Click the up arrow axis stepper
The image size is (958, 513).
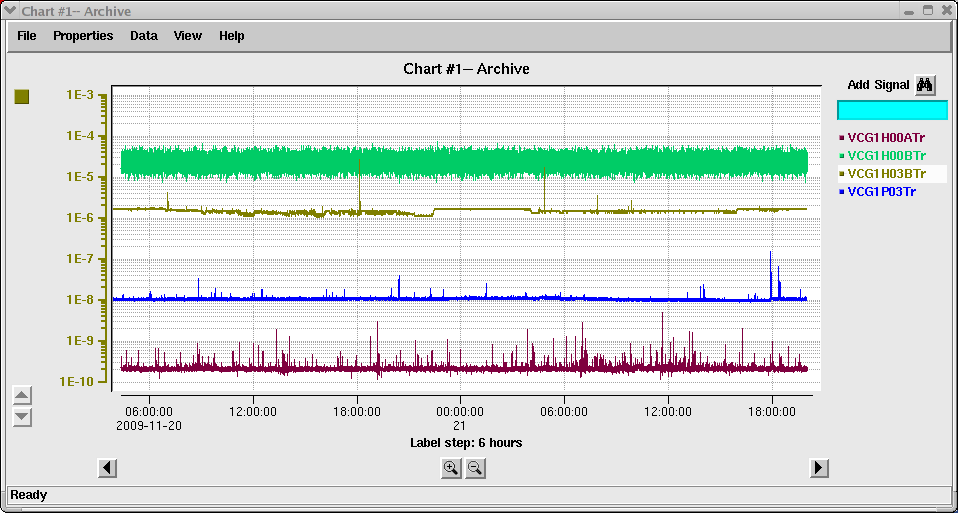22,395
